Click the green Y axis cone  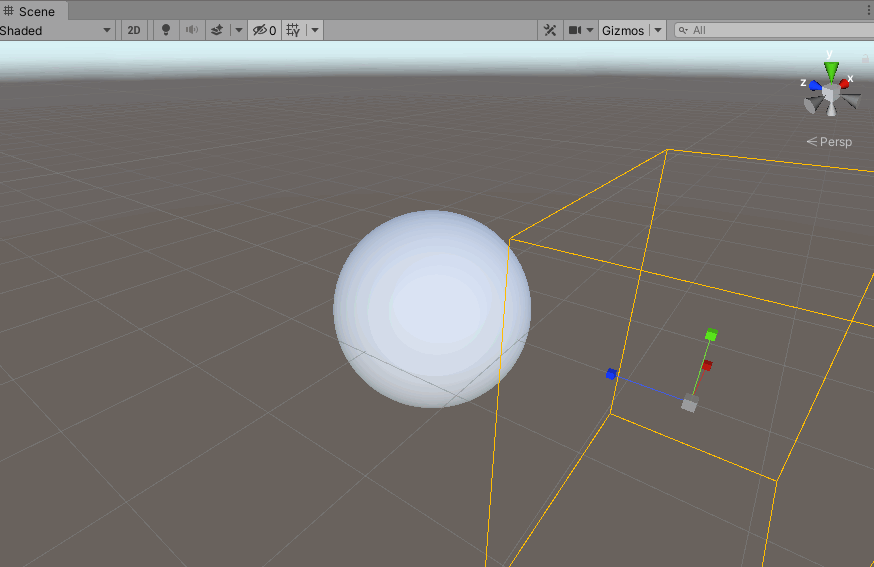(x=832, y=71)
